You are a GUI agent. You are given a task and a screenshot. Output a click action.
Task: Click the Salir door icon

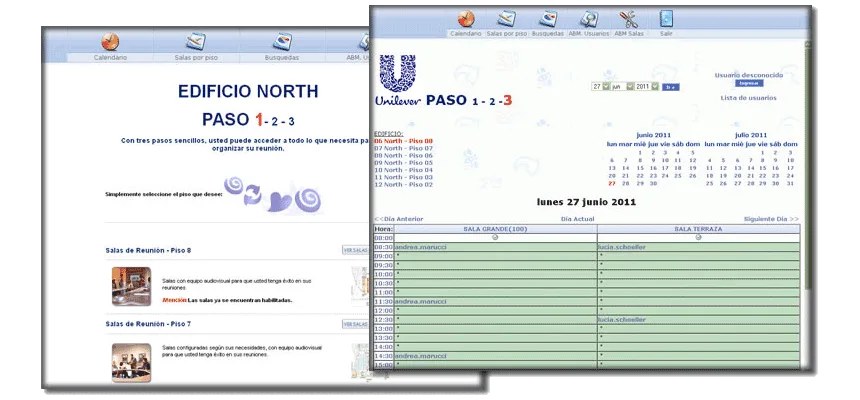666,19
